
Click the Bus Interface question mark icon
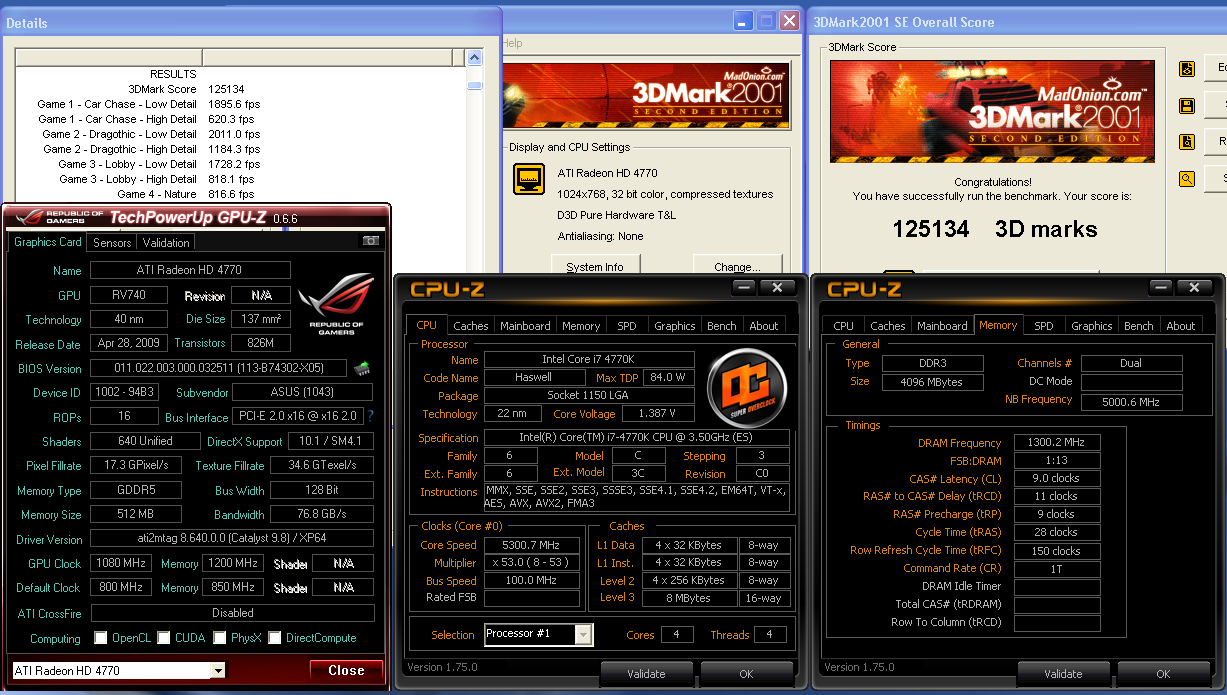point(371,416)
